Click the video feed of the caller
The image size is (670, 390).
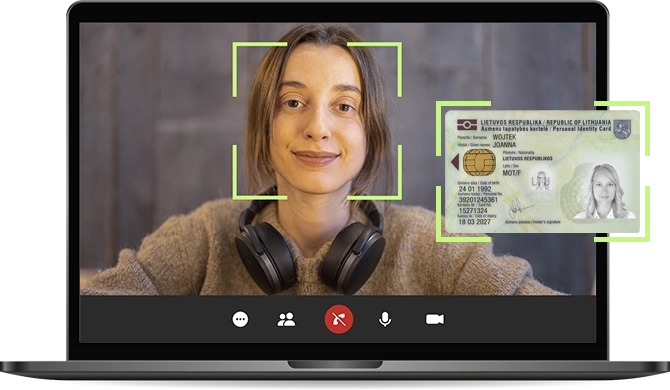point(338,158)
